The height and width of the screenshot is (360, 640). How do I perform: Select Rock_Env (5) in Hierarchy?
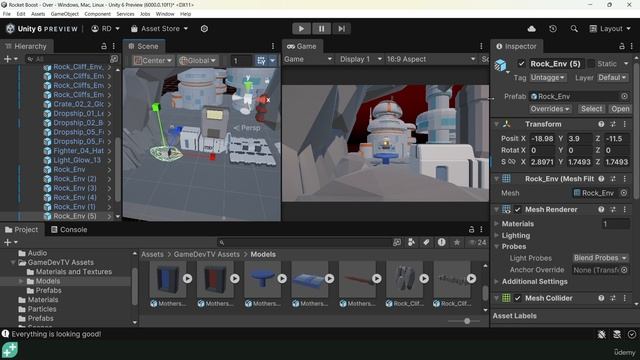pyautogui.click(x=75, y=216)
